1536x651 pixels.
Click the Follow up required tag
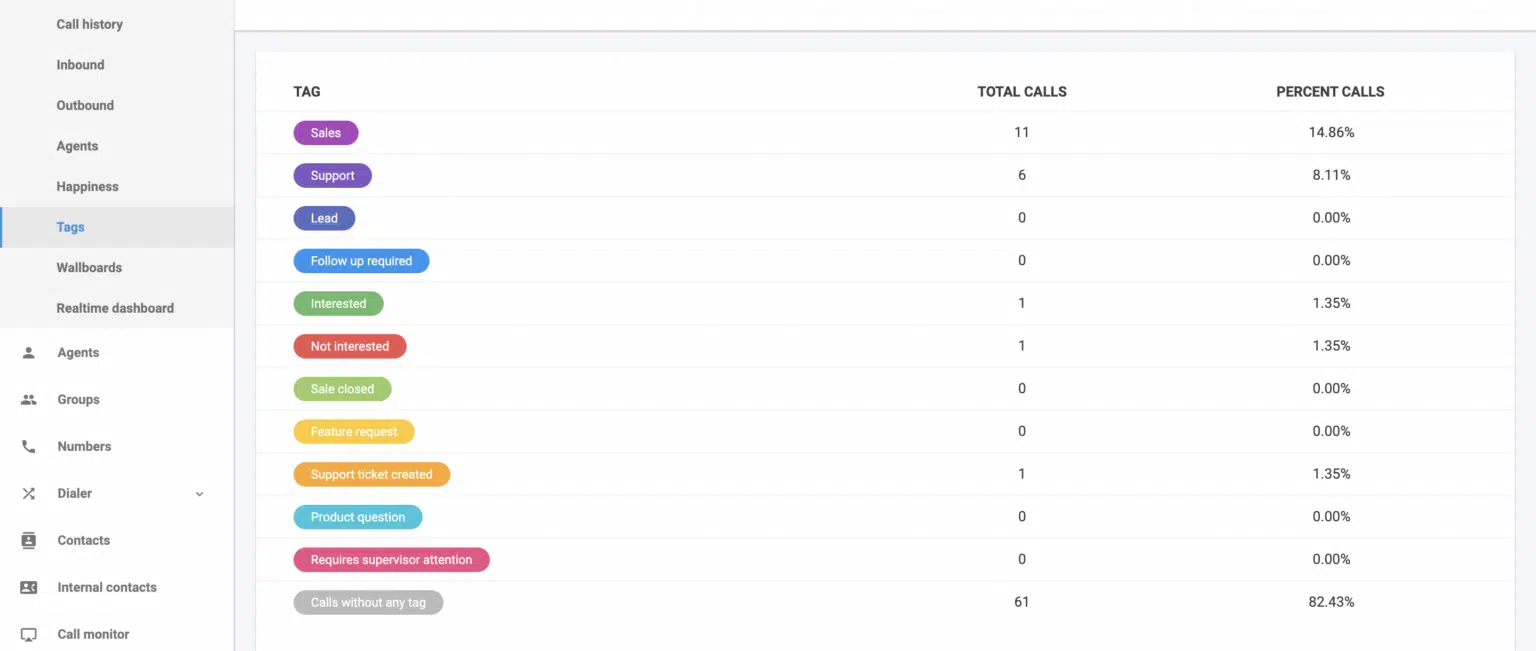(x=361, y=261)
